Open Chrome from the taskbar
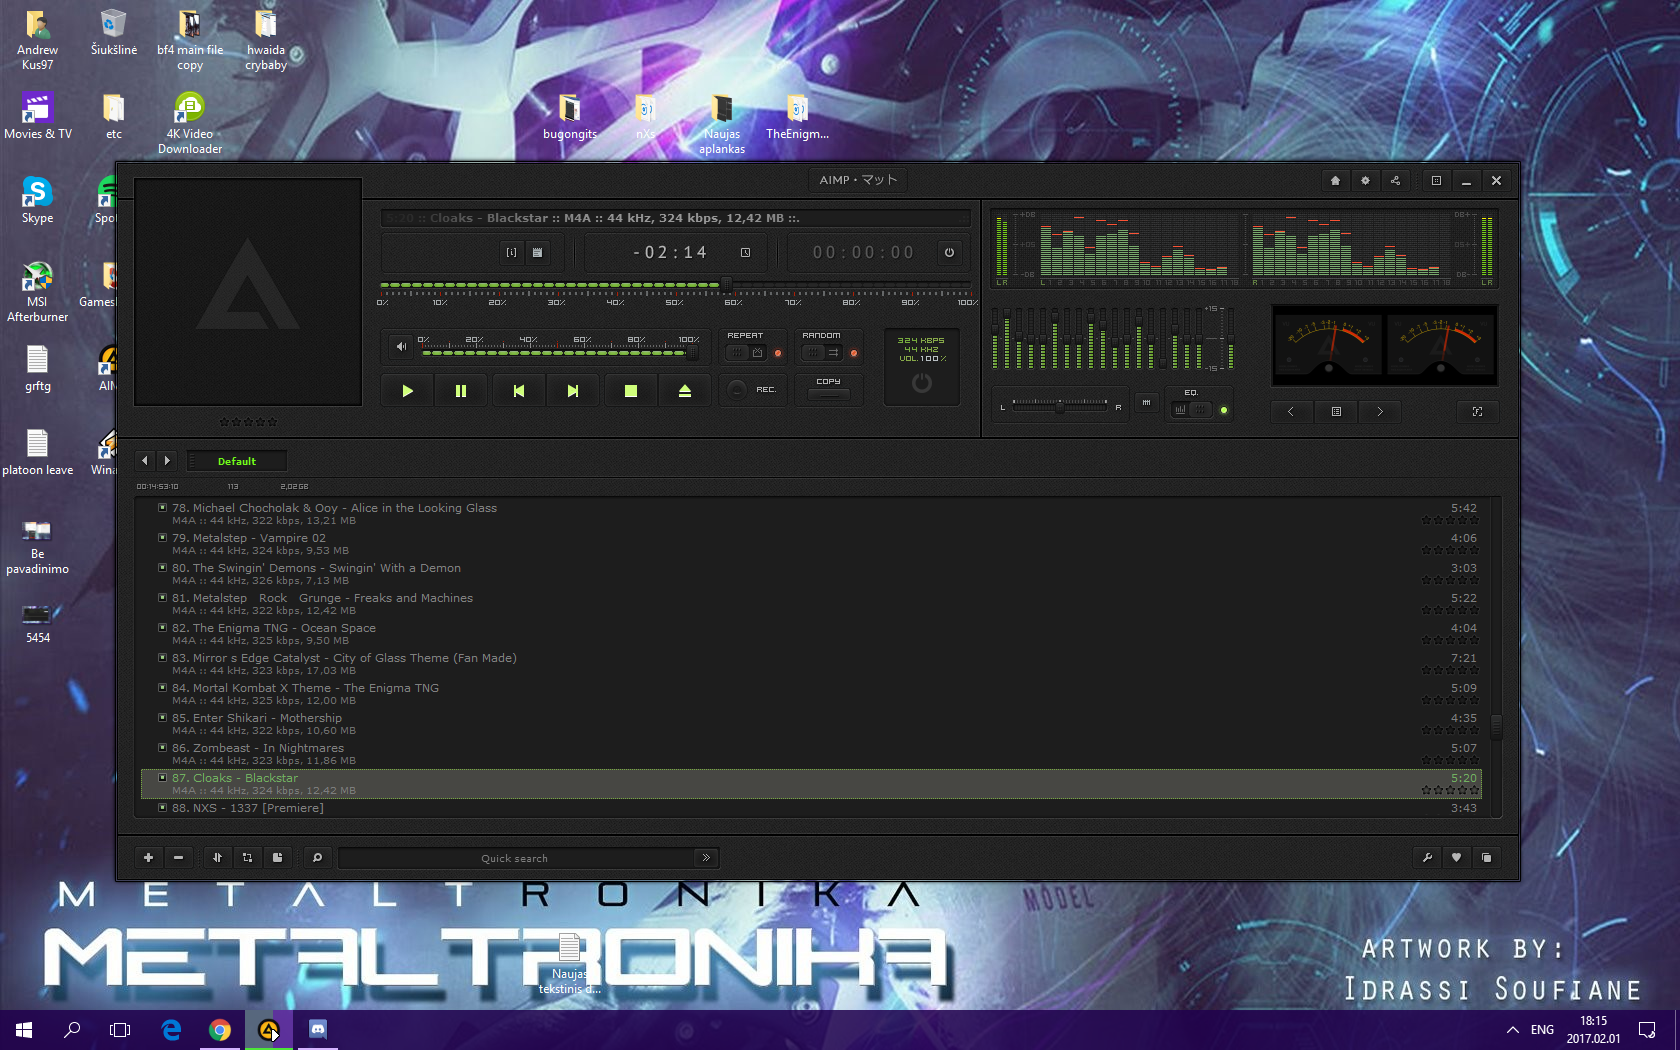The image size is (1680, 1050). tap(220, 1030)
